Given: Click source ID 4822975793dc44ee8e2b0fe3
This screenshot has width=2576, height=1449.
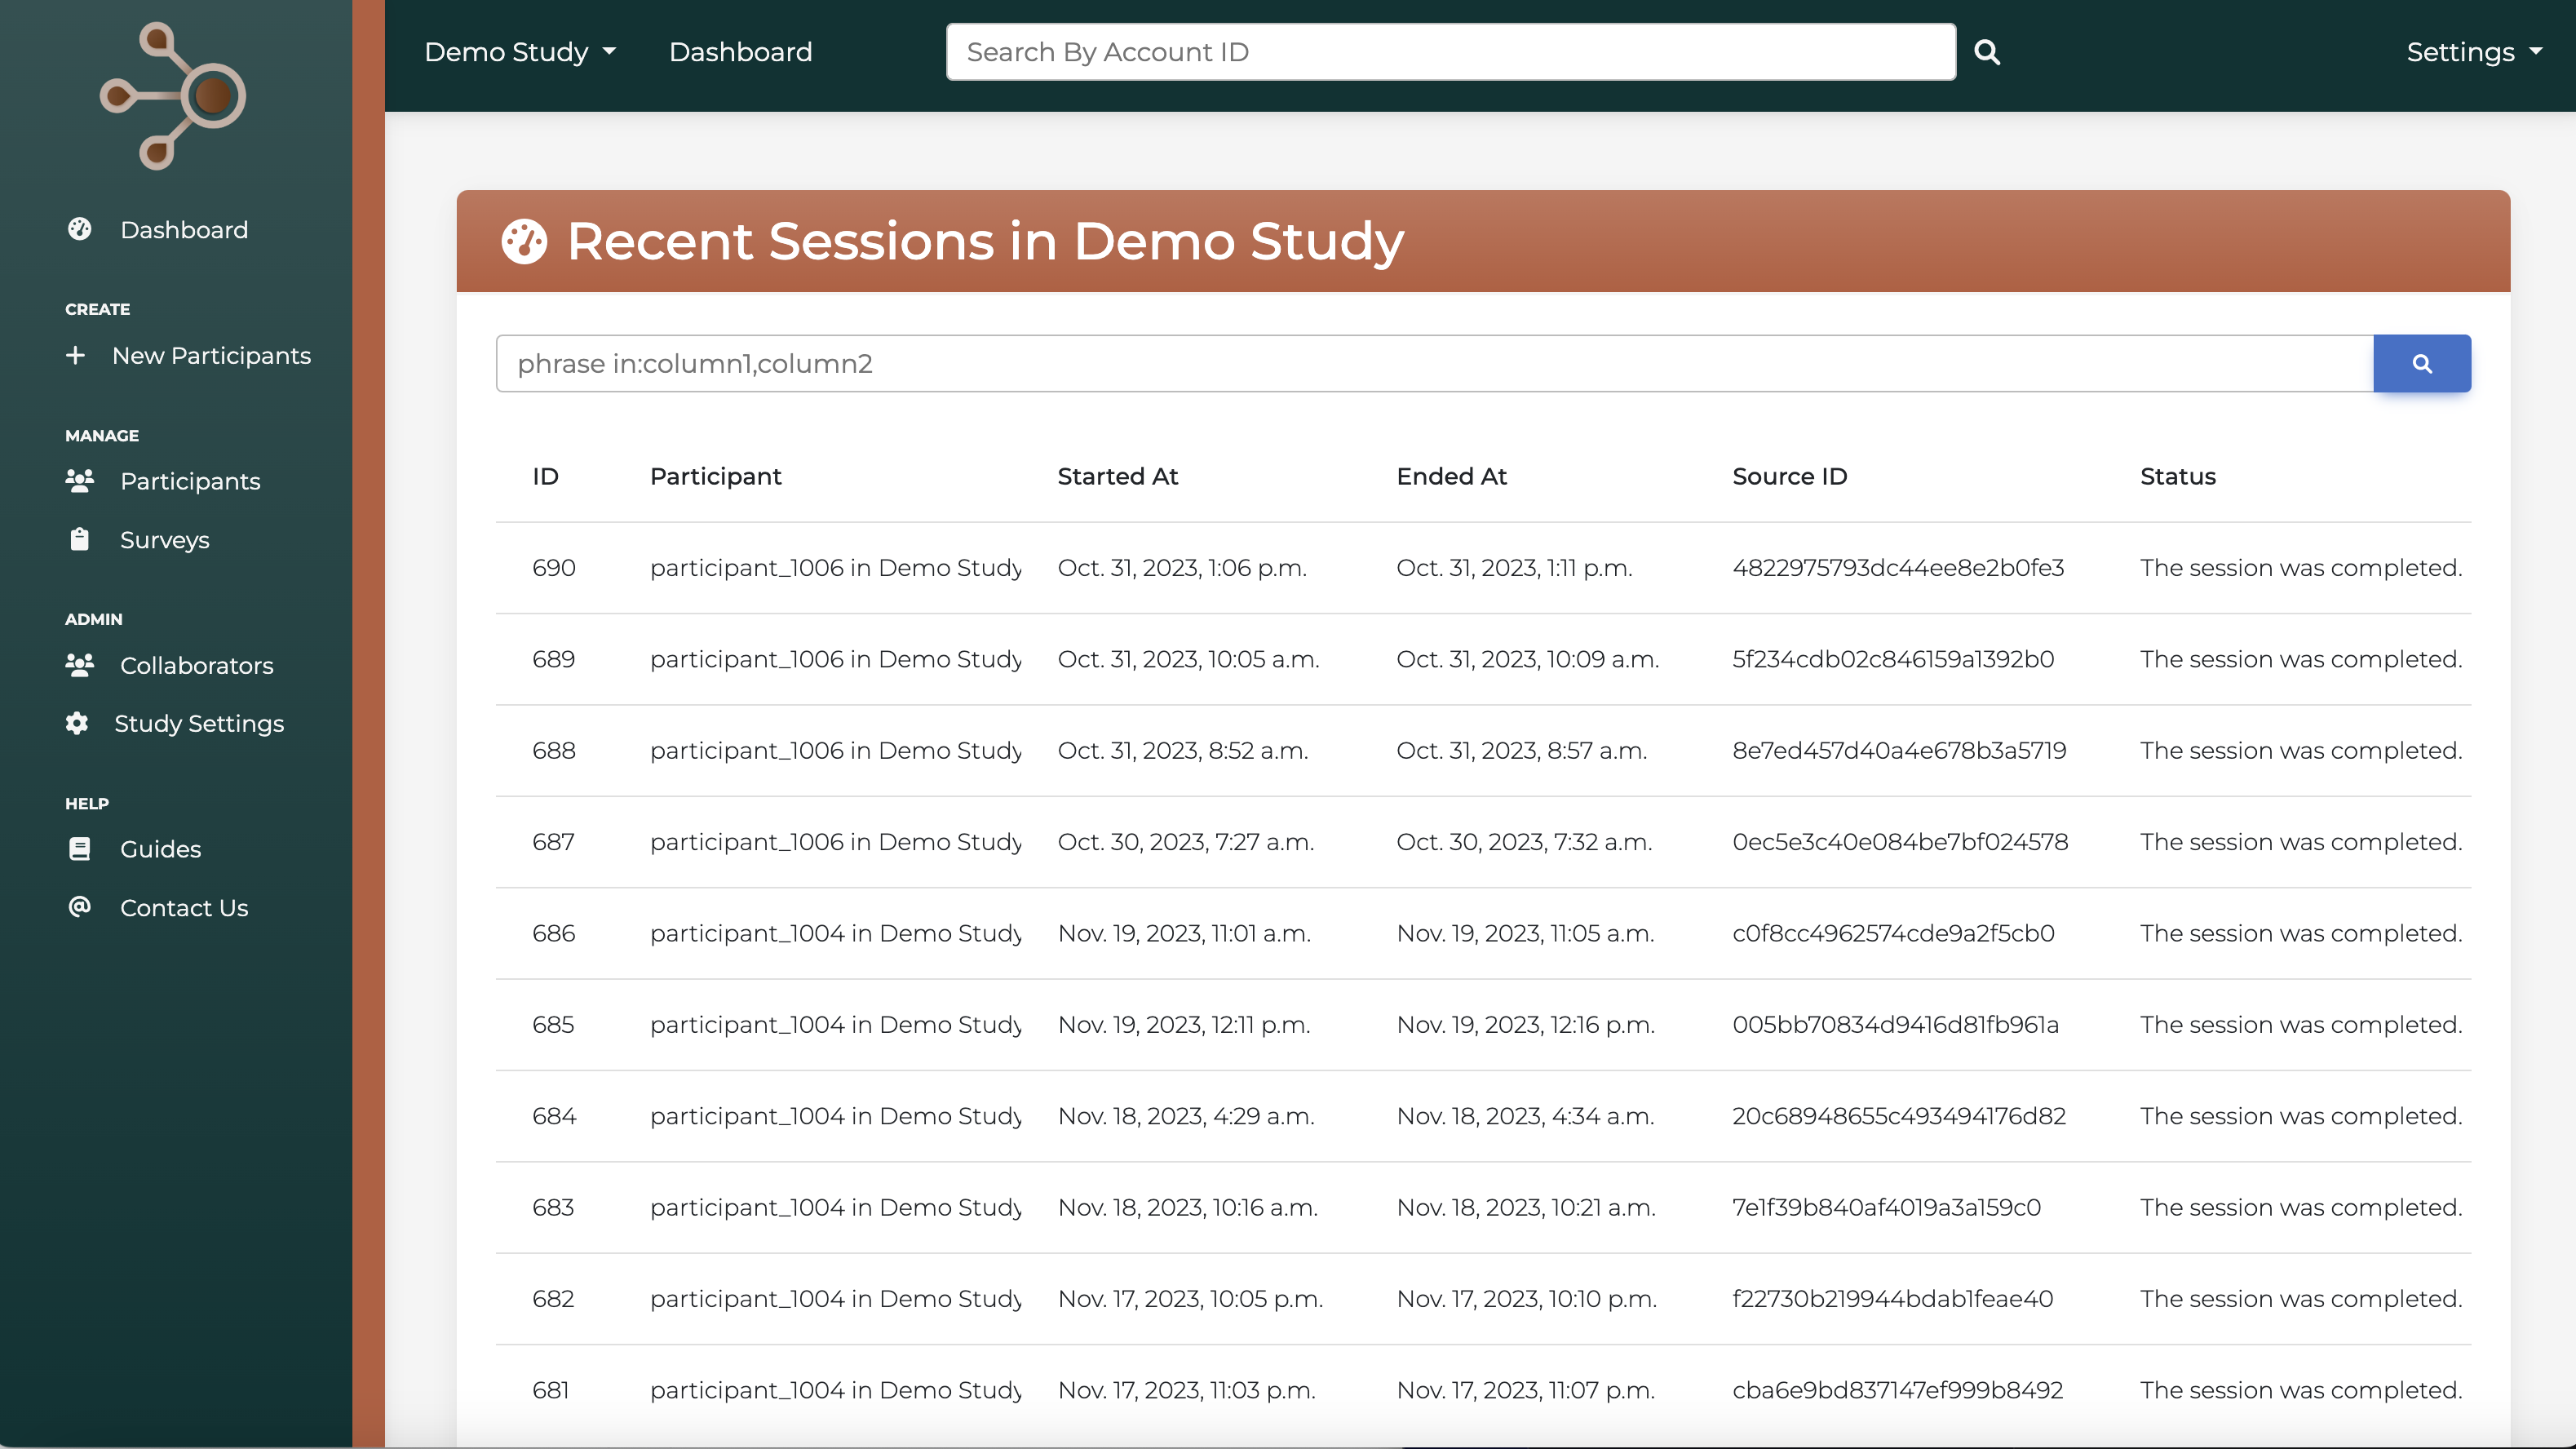Looking at the screenshot, I should coord(1898,567).
